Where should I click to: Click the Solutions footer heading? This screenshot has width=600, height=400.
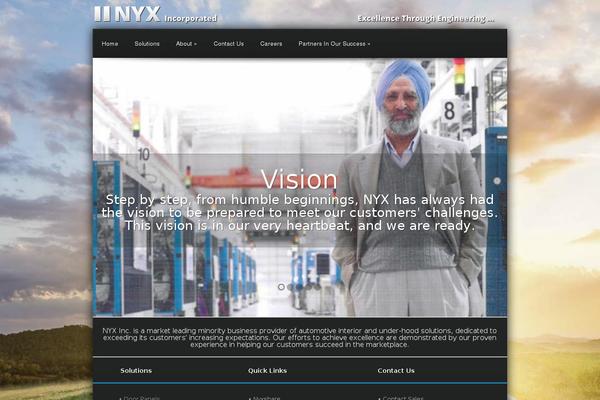136,371
